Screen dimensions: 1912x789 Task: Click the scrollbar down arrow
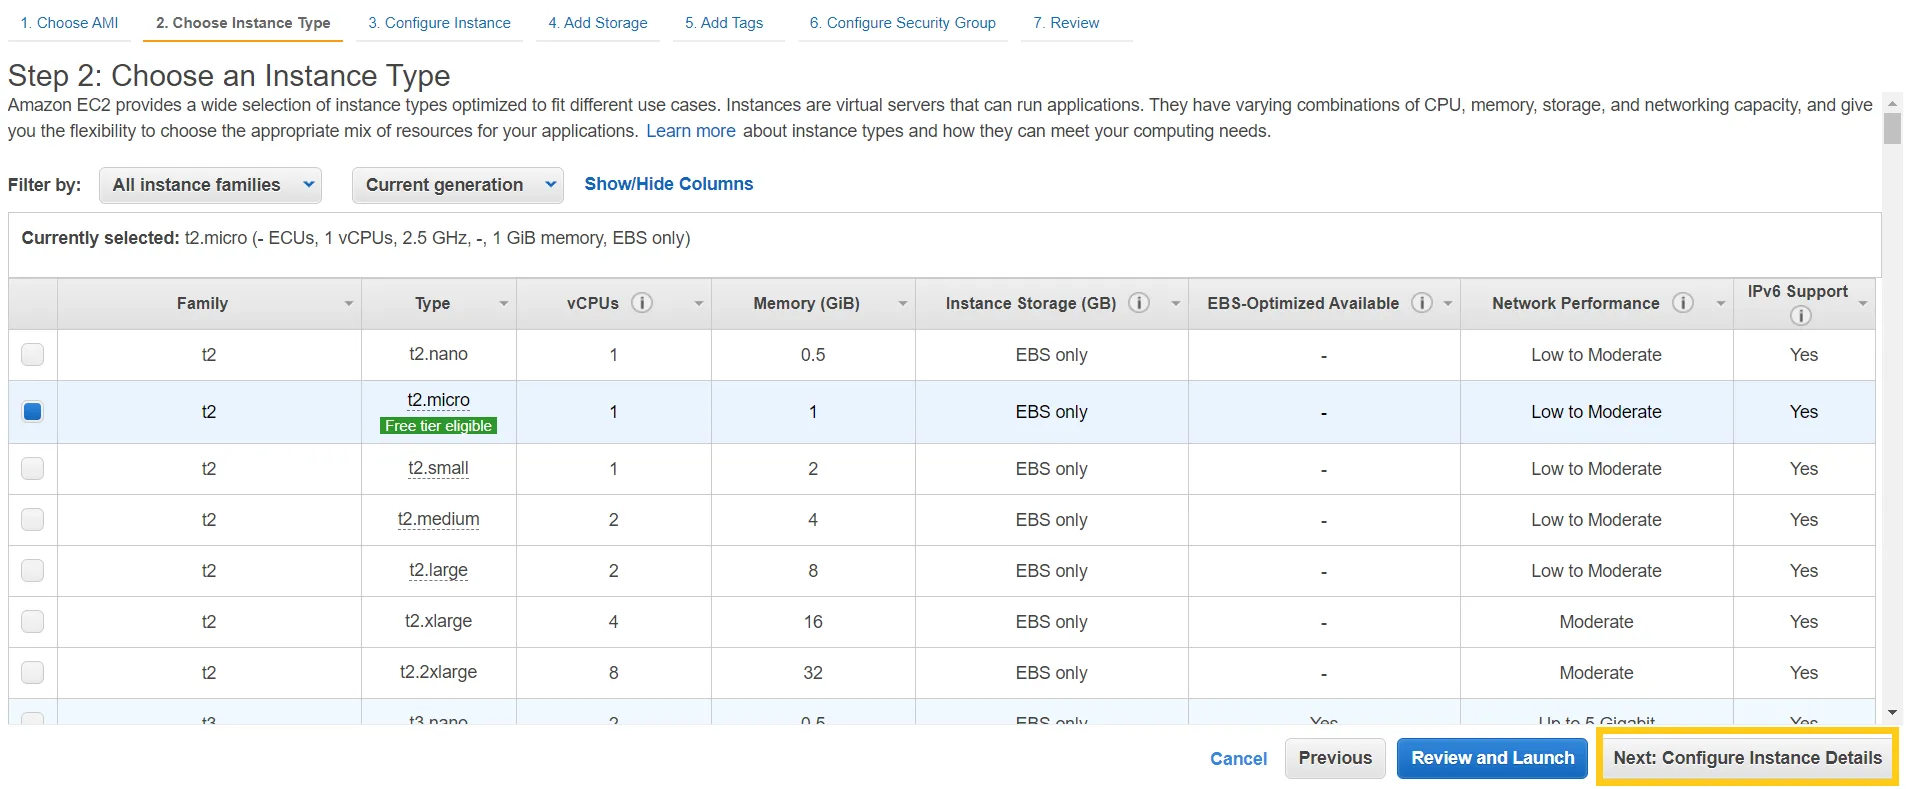[x=1892, y=713]
